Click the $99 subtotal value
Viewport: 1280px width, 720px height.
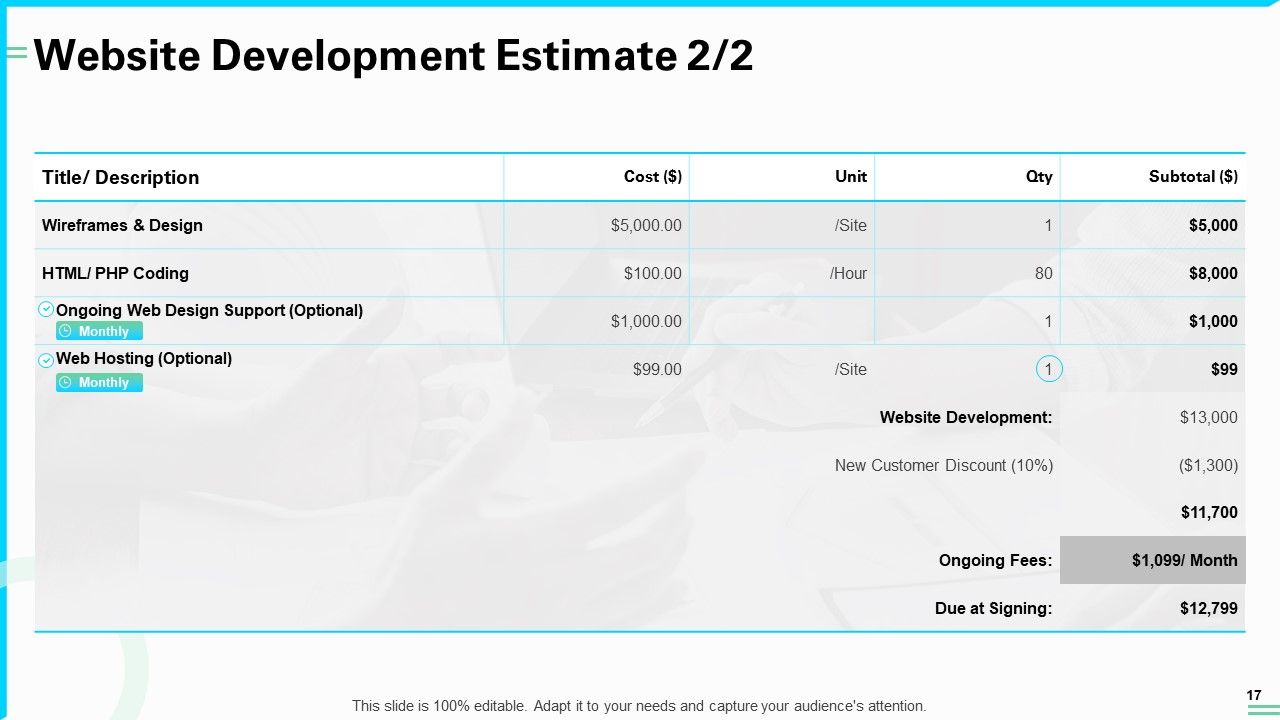[1224, 369]
